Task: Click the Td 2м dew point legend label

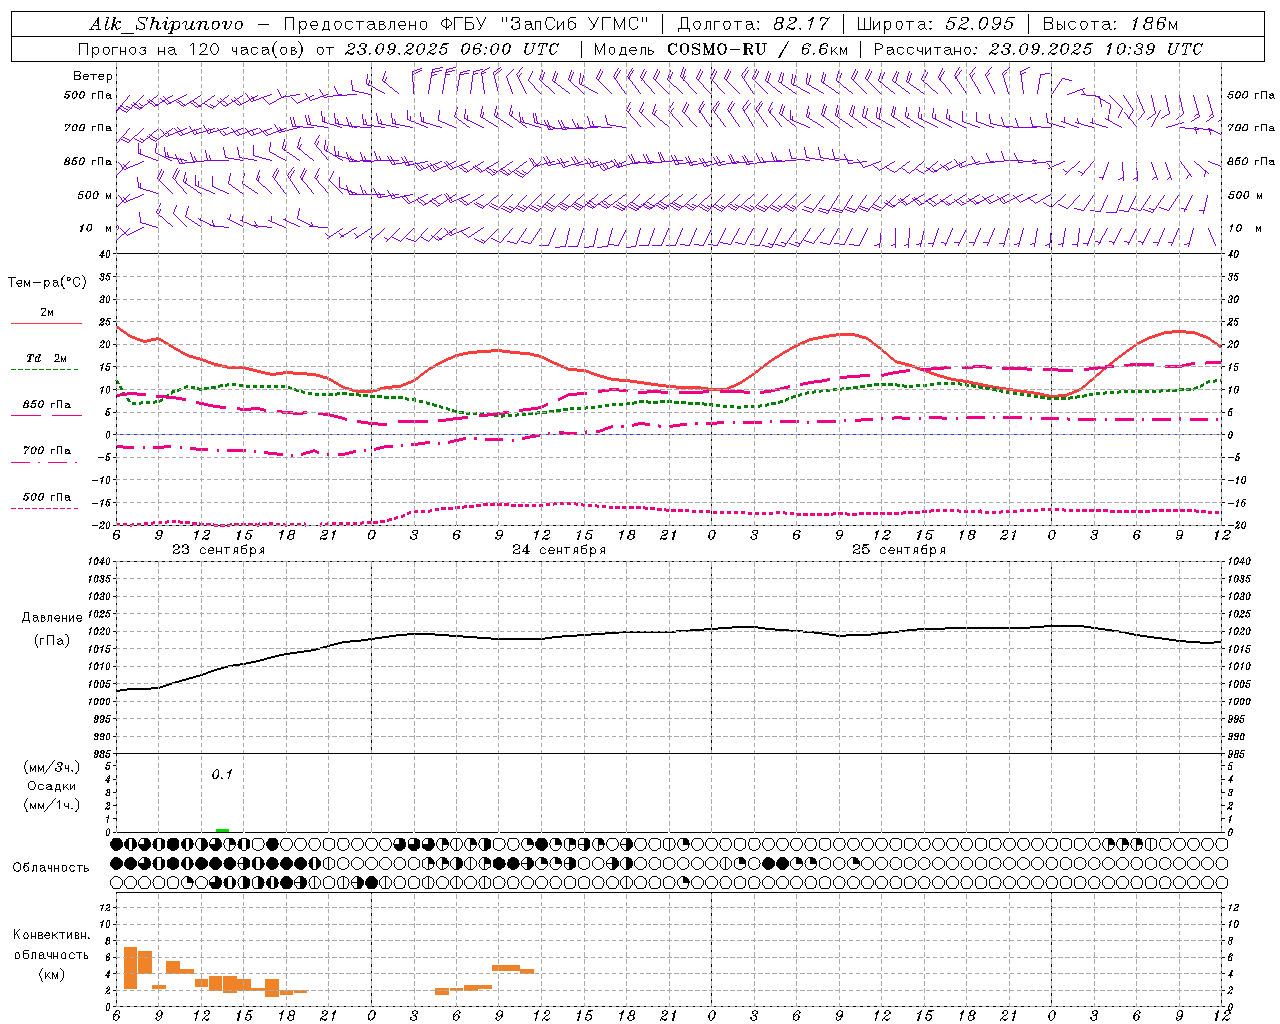Action: [x=47, y=358]
